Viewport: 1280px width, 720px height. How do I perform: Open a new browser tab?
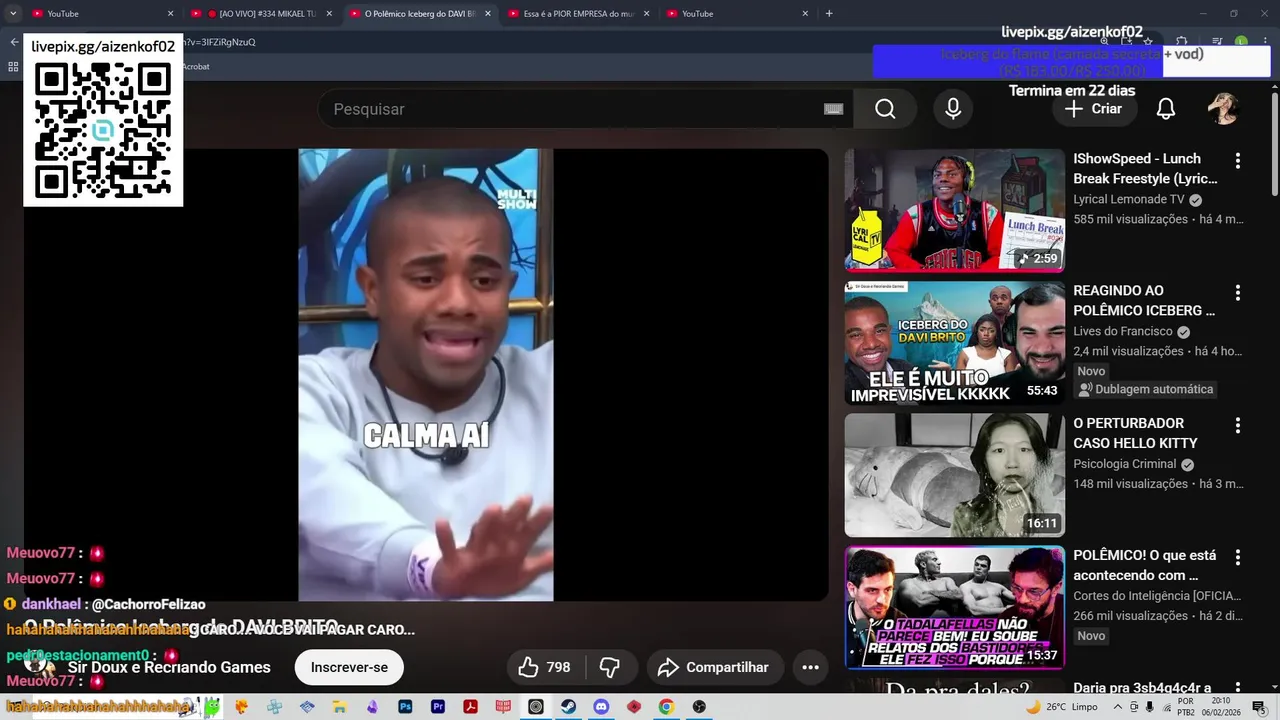829,14
